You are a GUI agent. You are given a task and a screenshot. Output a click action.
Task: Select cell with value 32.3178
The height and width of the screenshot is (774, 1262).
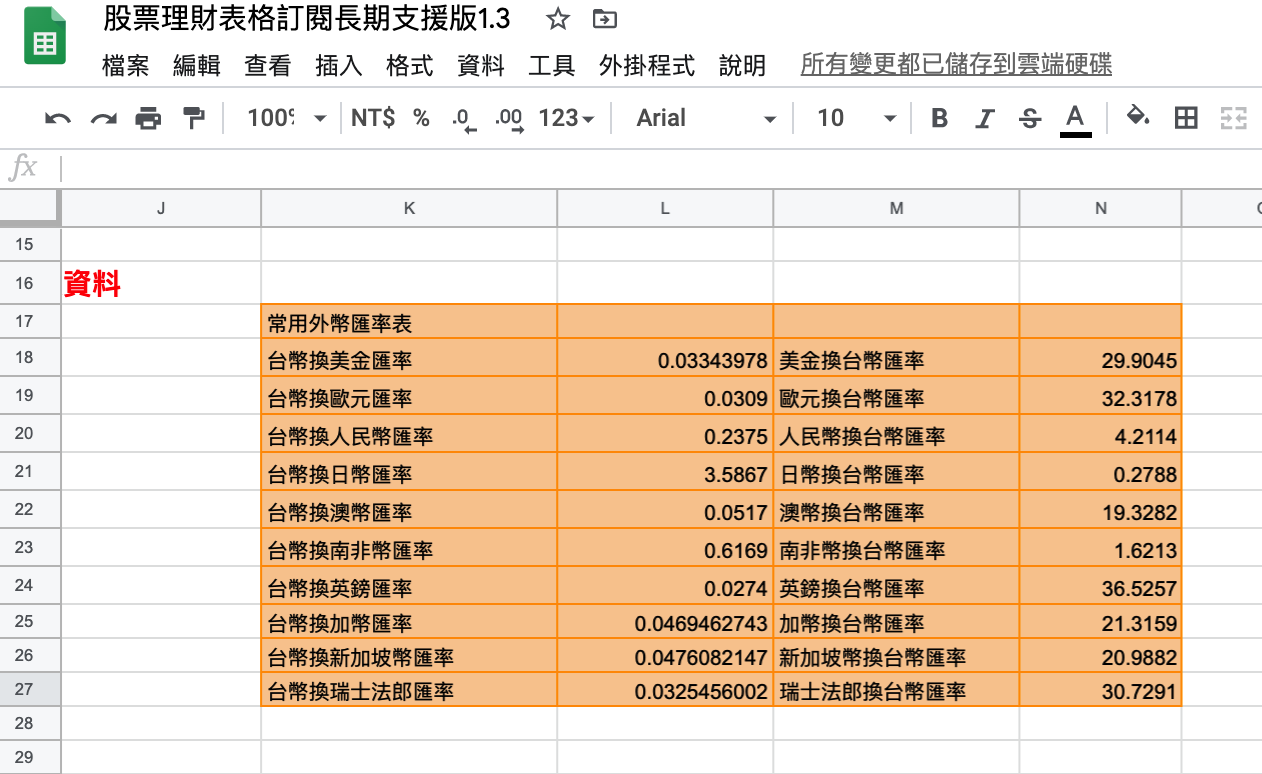pyautogui.click(x=1101, y=396)
